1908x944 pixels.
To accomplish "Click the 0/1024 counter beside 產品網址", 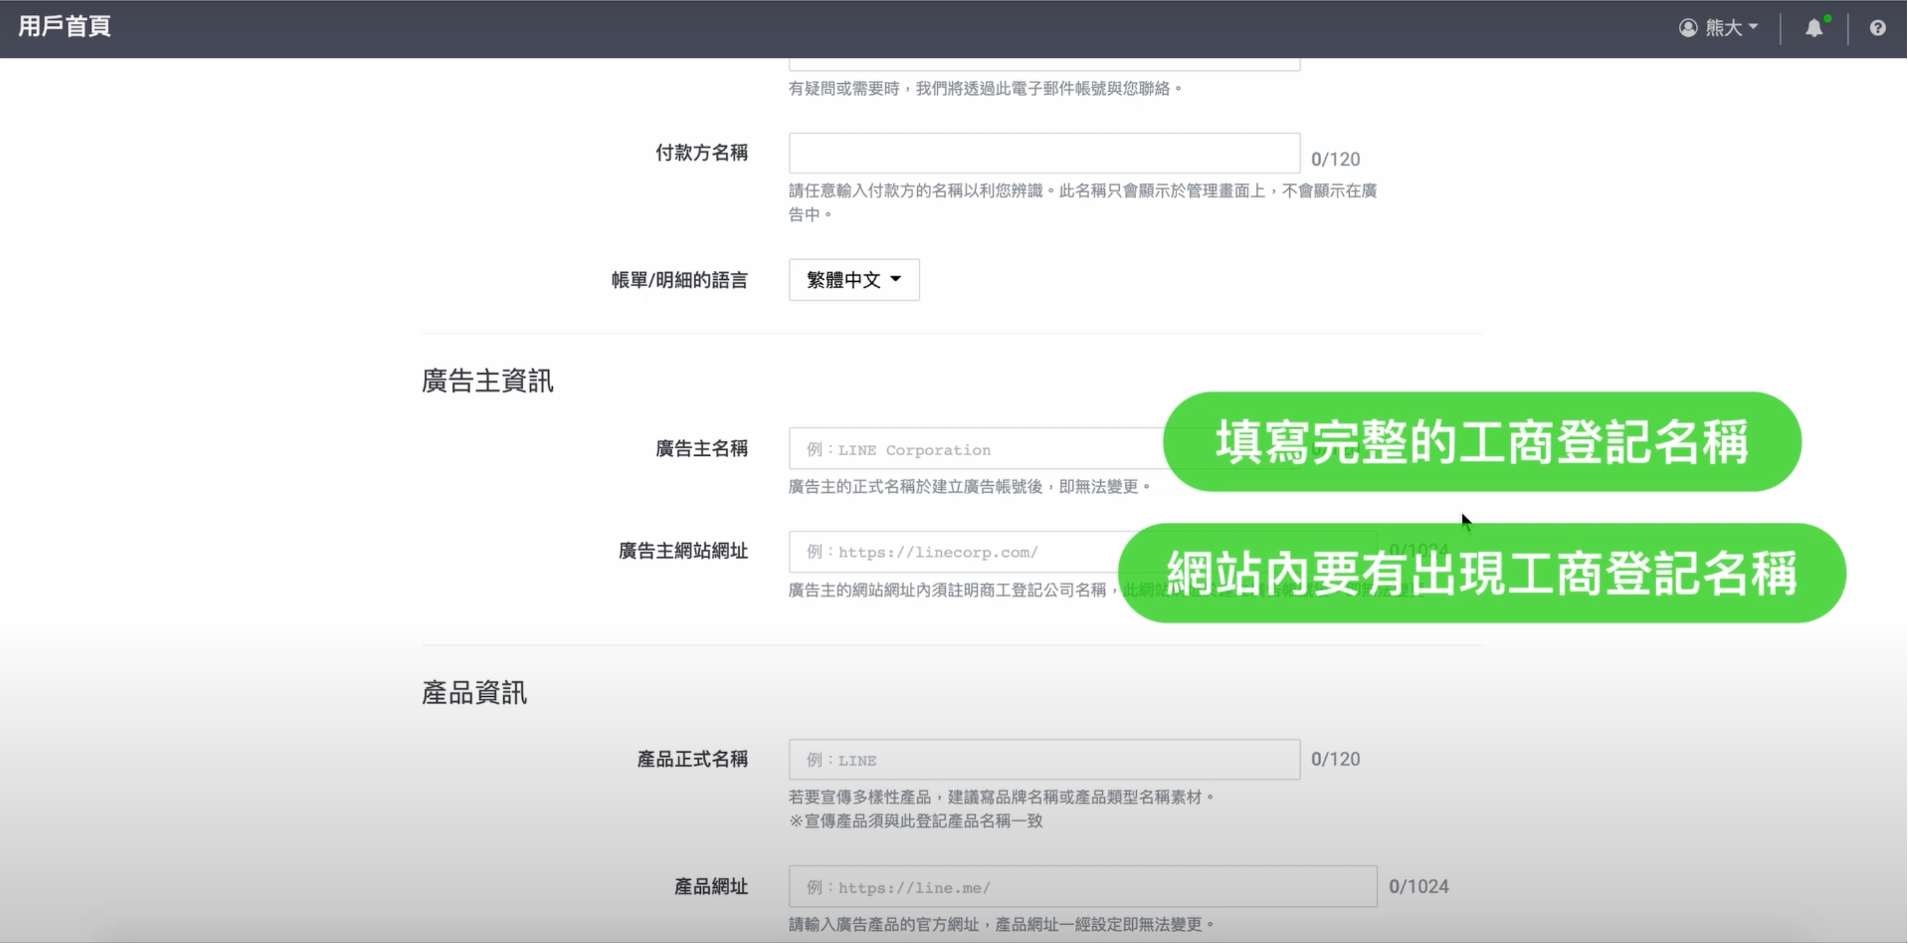I will pyautogui.click(x=1418, y=887).
